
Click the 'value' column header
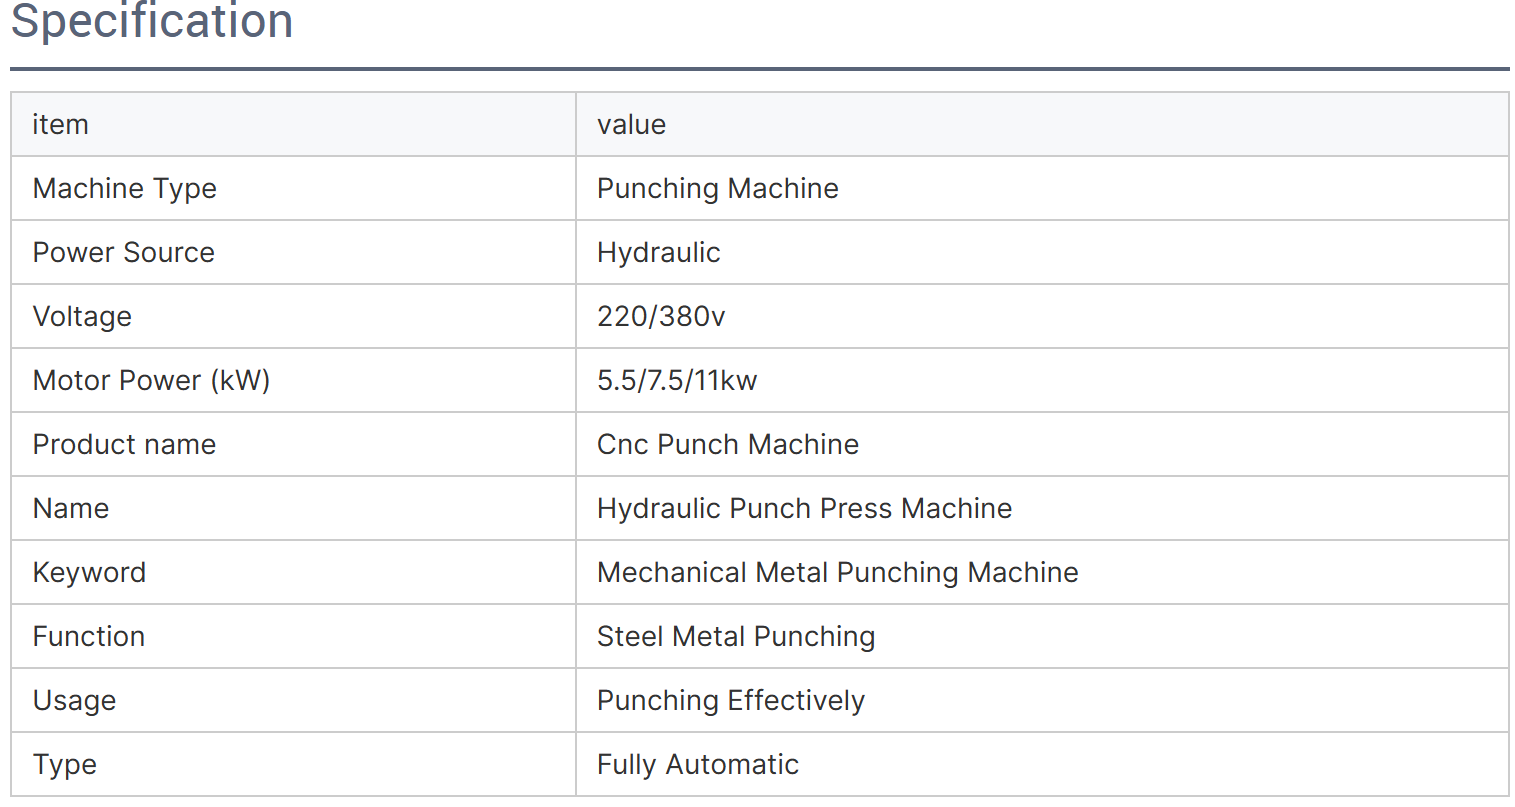[631, 125]
